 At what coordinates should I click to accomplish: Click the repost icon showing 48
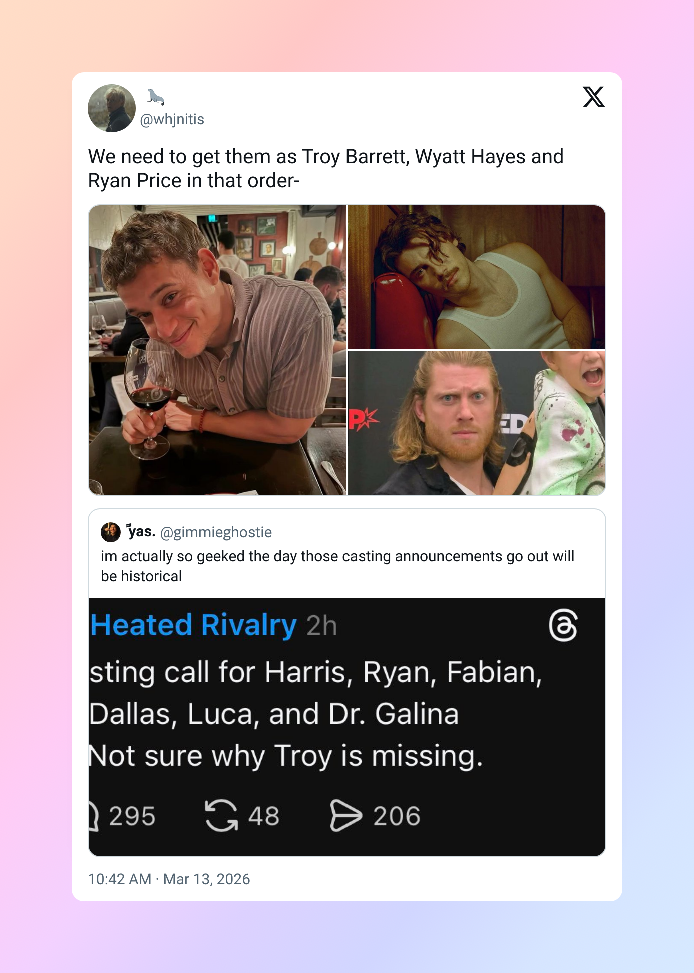coord(222,815)
